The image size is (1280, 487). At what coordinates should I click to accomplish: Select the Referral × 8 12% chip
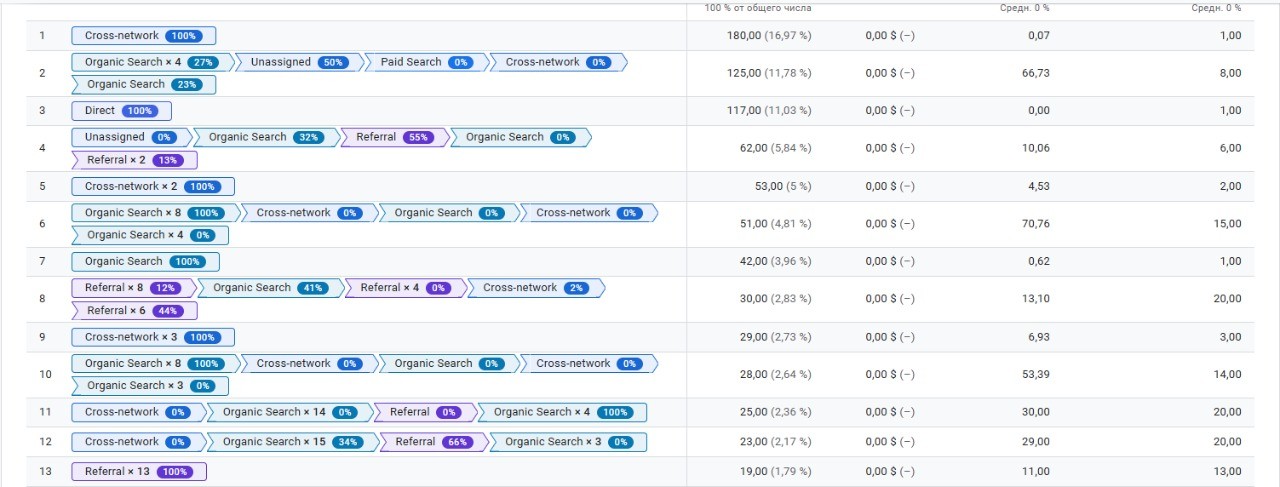[131, 288]
